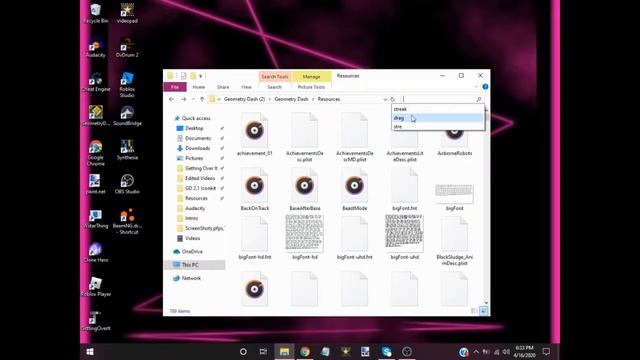Select the achievement_01 audio file
This screenshot has width=640, height=360.
coord(255,135)
